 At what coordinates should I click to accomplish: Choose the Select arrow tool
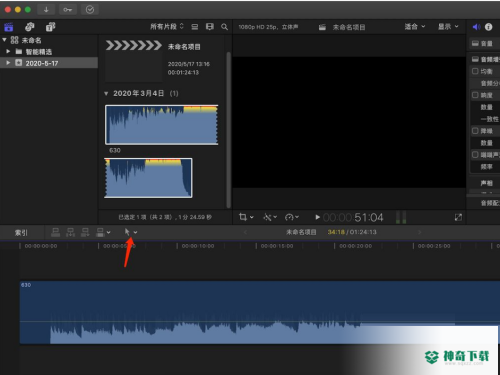click(127, 232)
